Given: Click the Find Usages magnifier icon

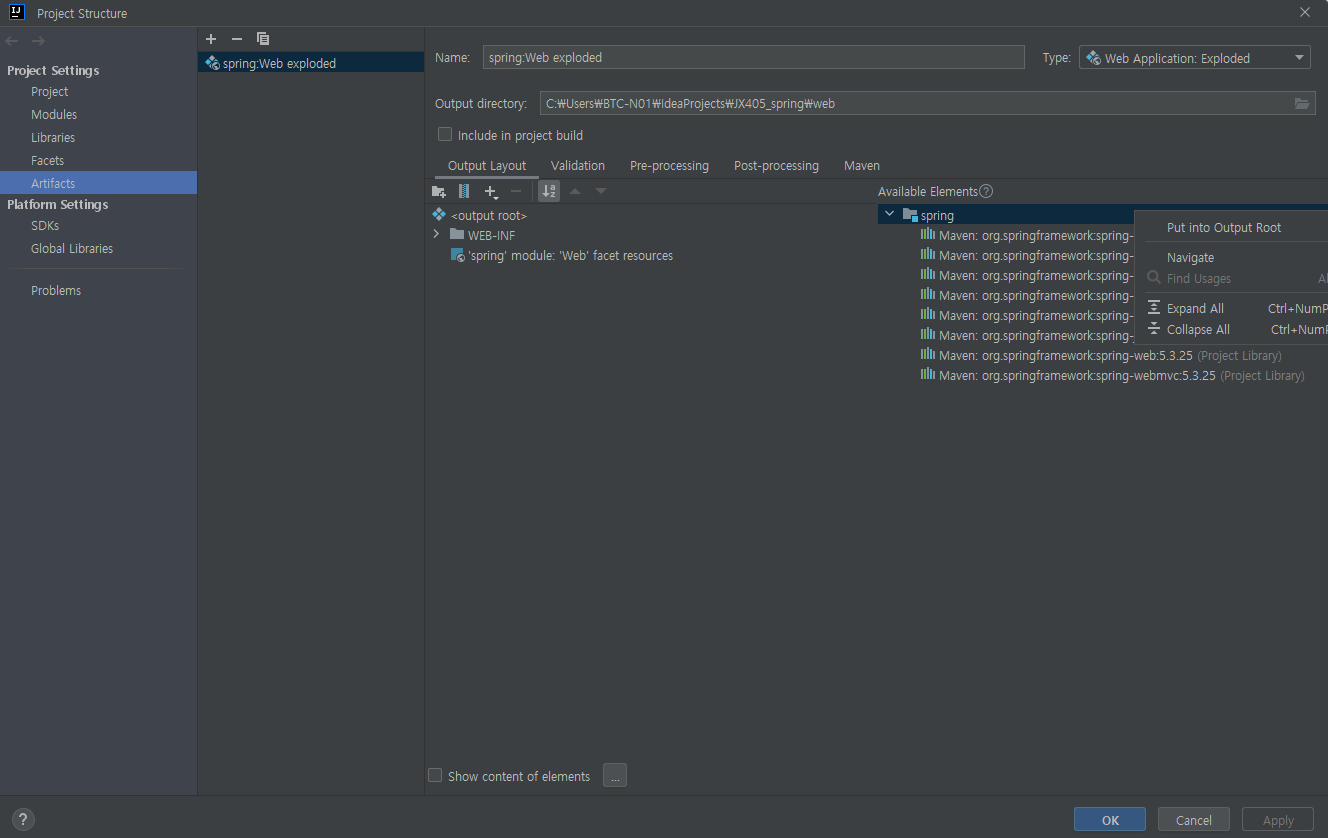Looking at the screenshot, I should [1154, 278].
